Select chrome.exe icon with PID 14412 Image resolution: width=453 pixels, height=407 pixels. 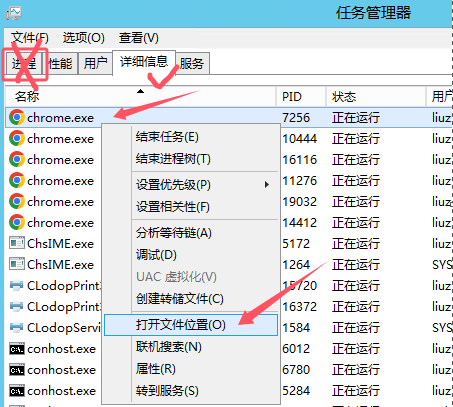point(17,222)
